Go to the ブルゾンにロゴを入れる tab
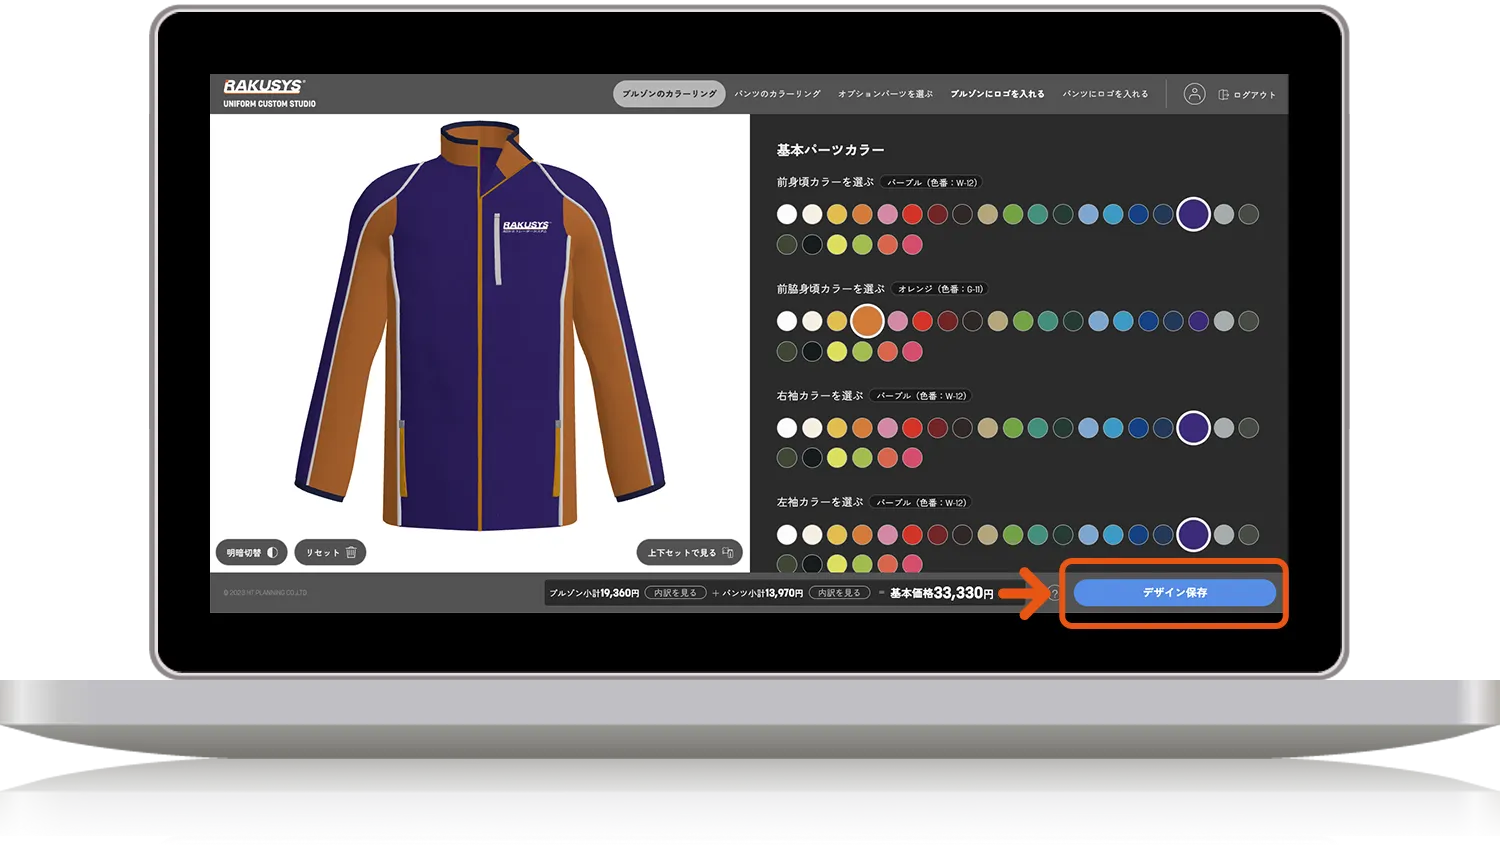 pos(997,94)
